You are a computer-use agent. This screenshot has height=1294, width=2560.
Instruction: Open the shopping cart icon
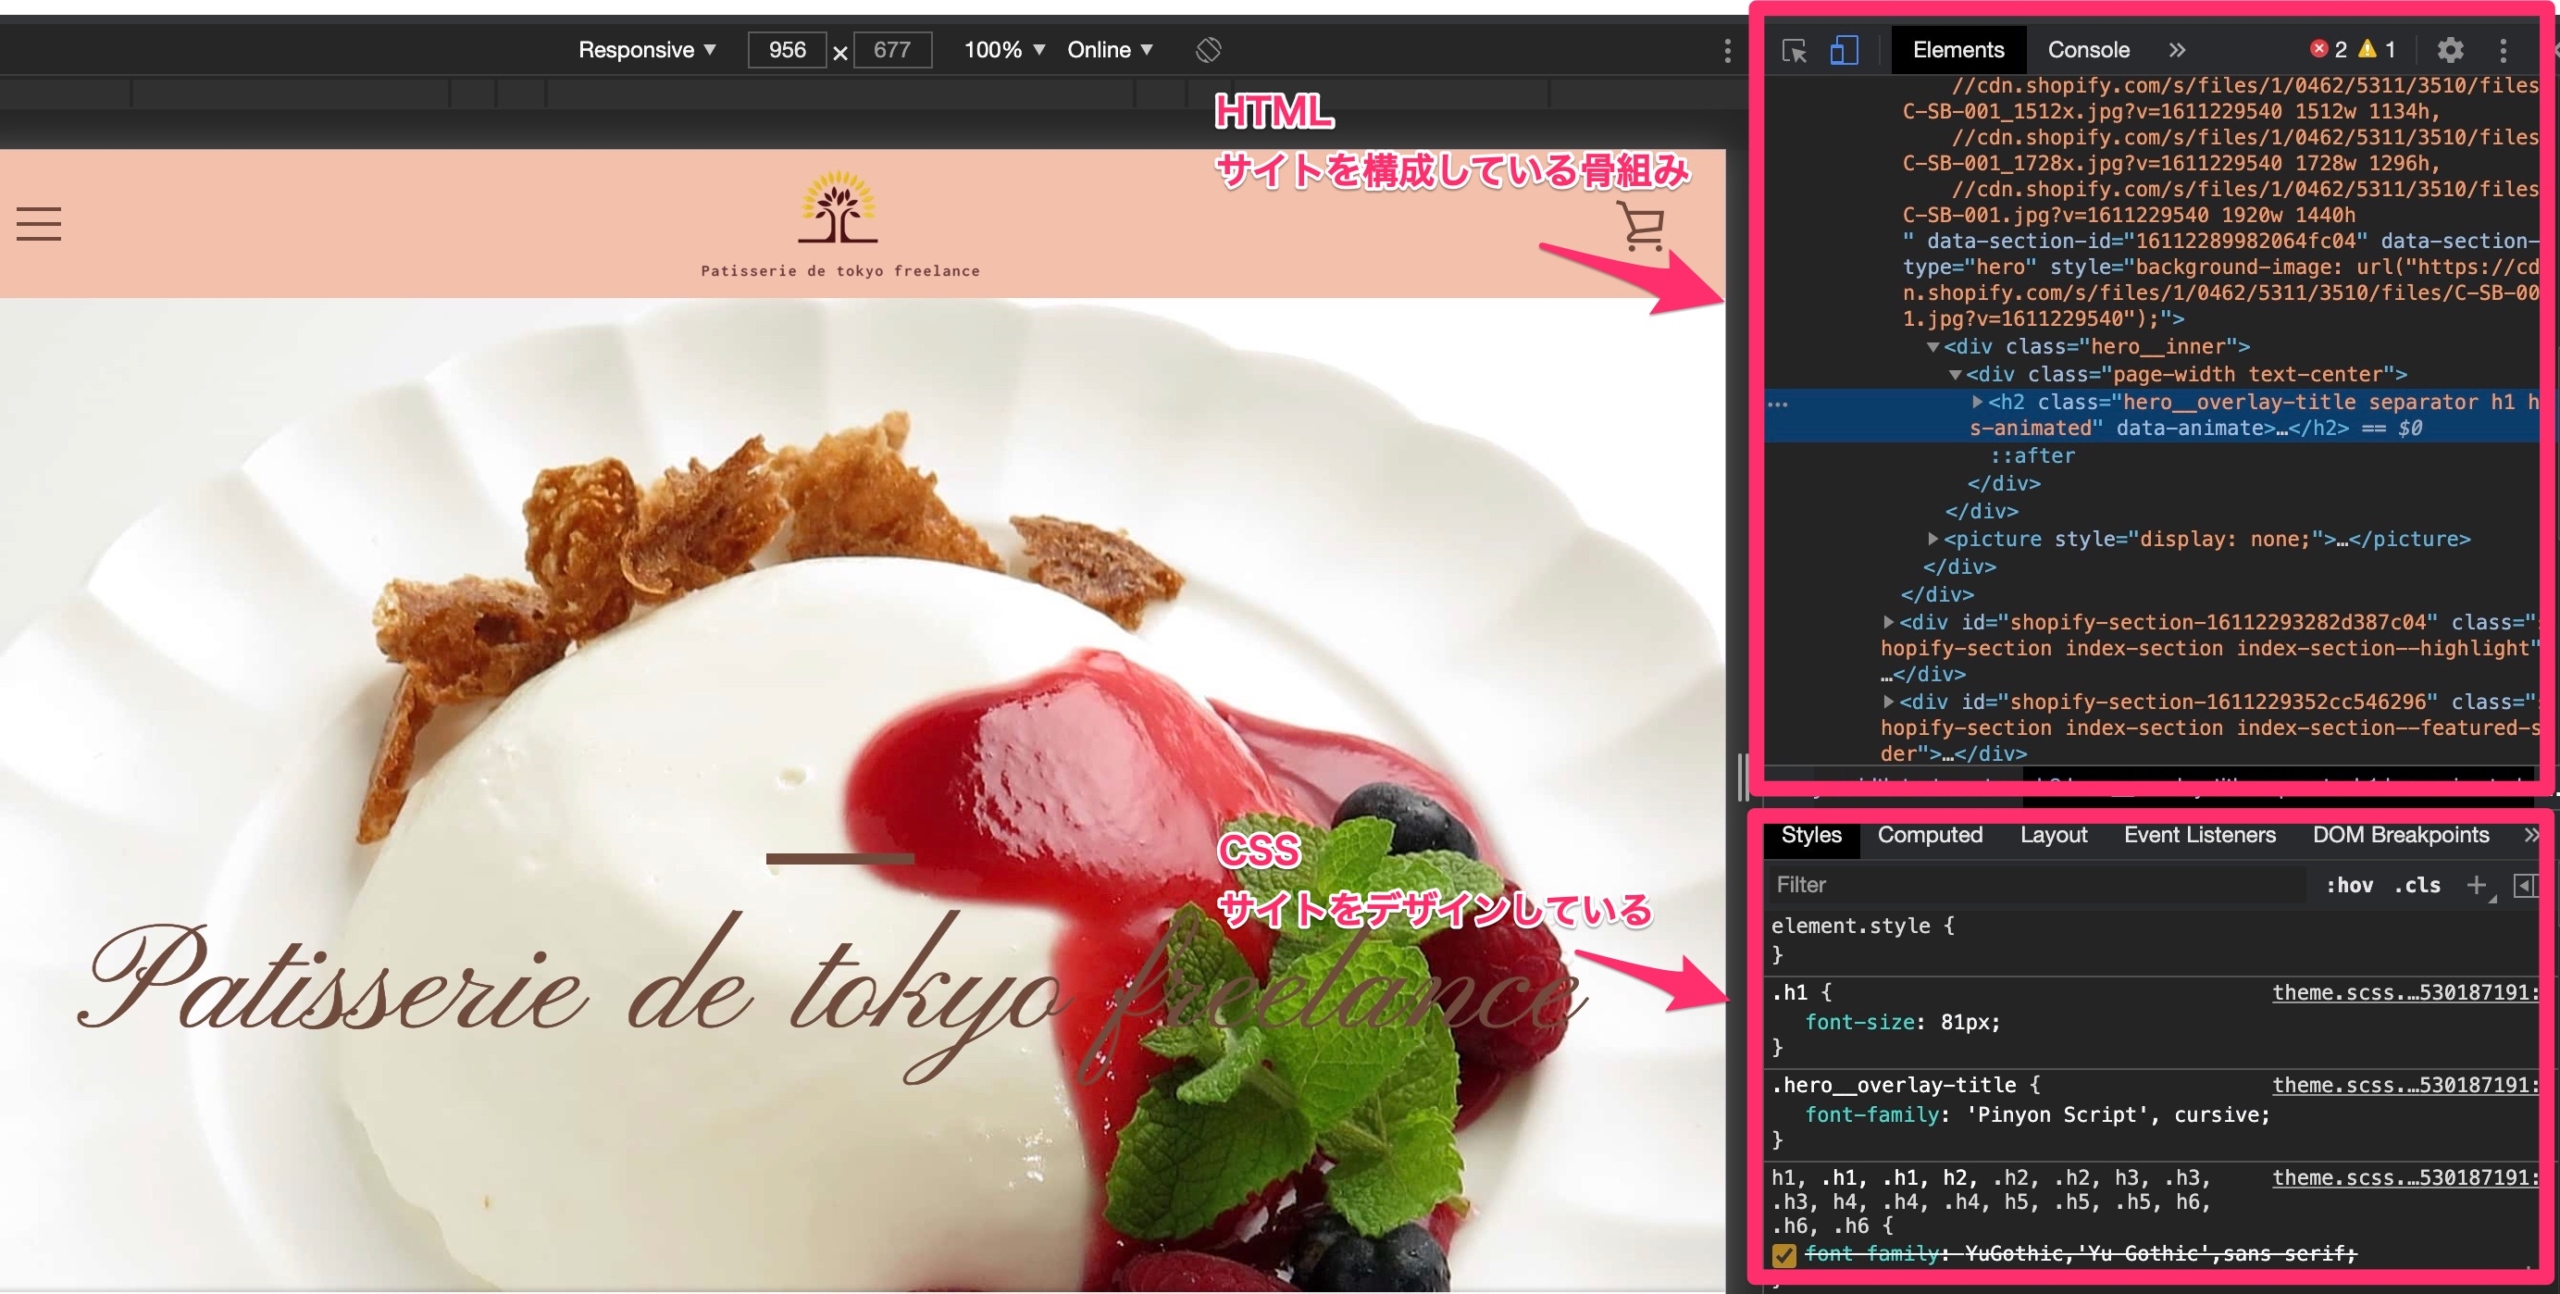pos(1641,226)
